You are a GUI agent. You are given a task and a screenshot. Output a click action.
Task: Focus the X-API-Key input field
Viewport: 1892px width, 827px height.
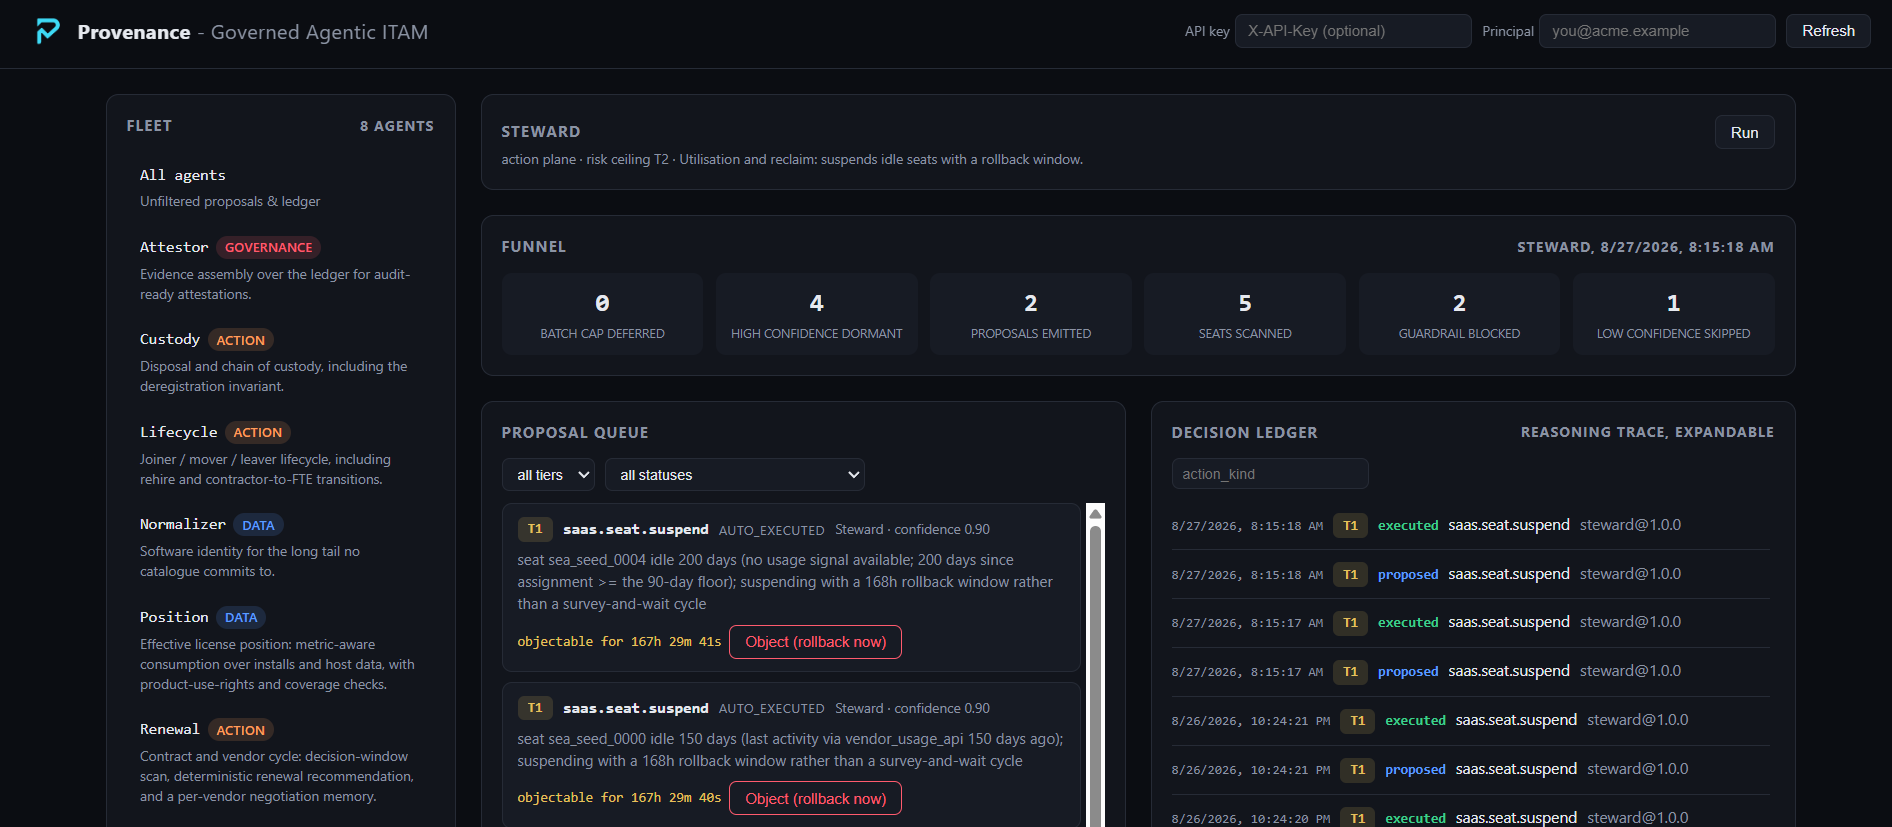(1353, 31)
